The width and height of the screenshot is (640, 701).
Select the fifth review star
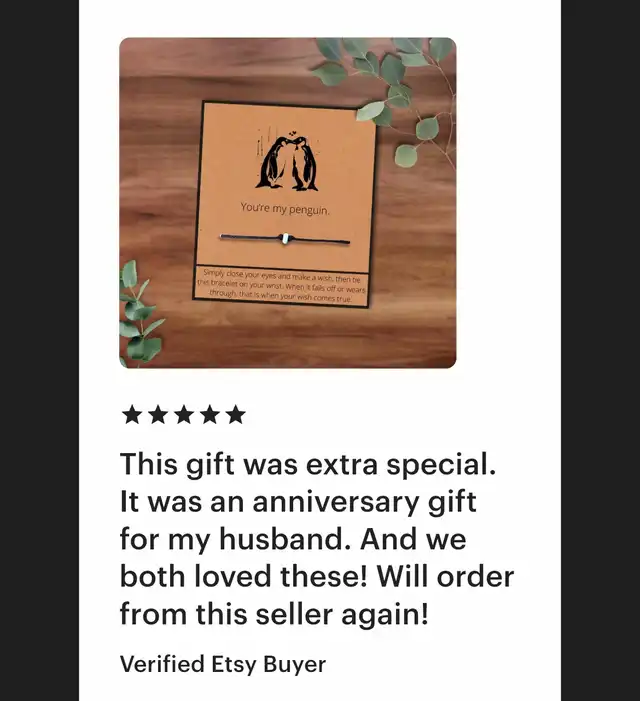236,414
